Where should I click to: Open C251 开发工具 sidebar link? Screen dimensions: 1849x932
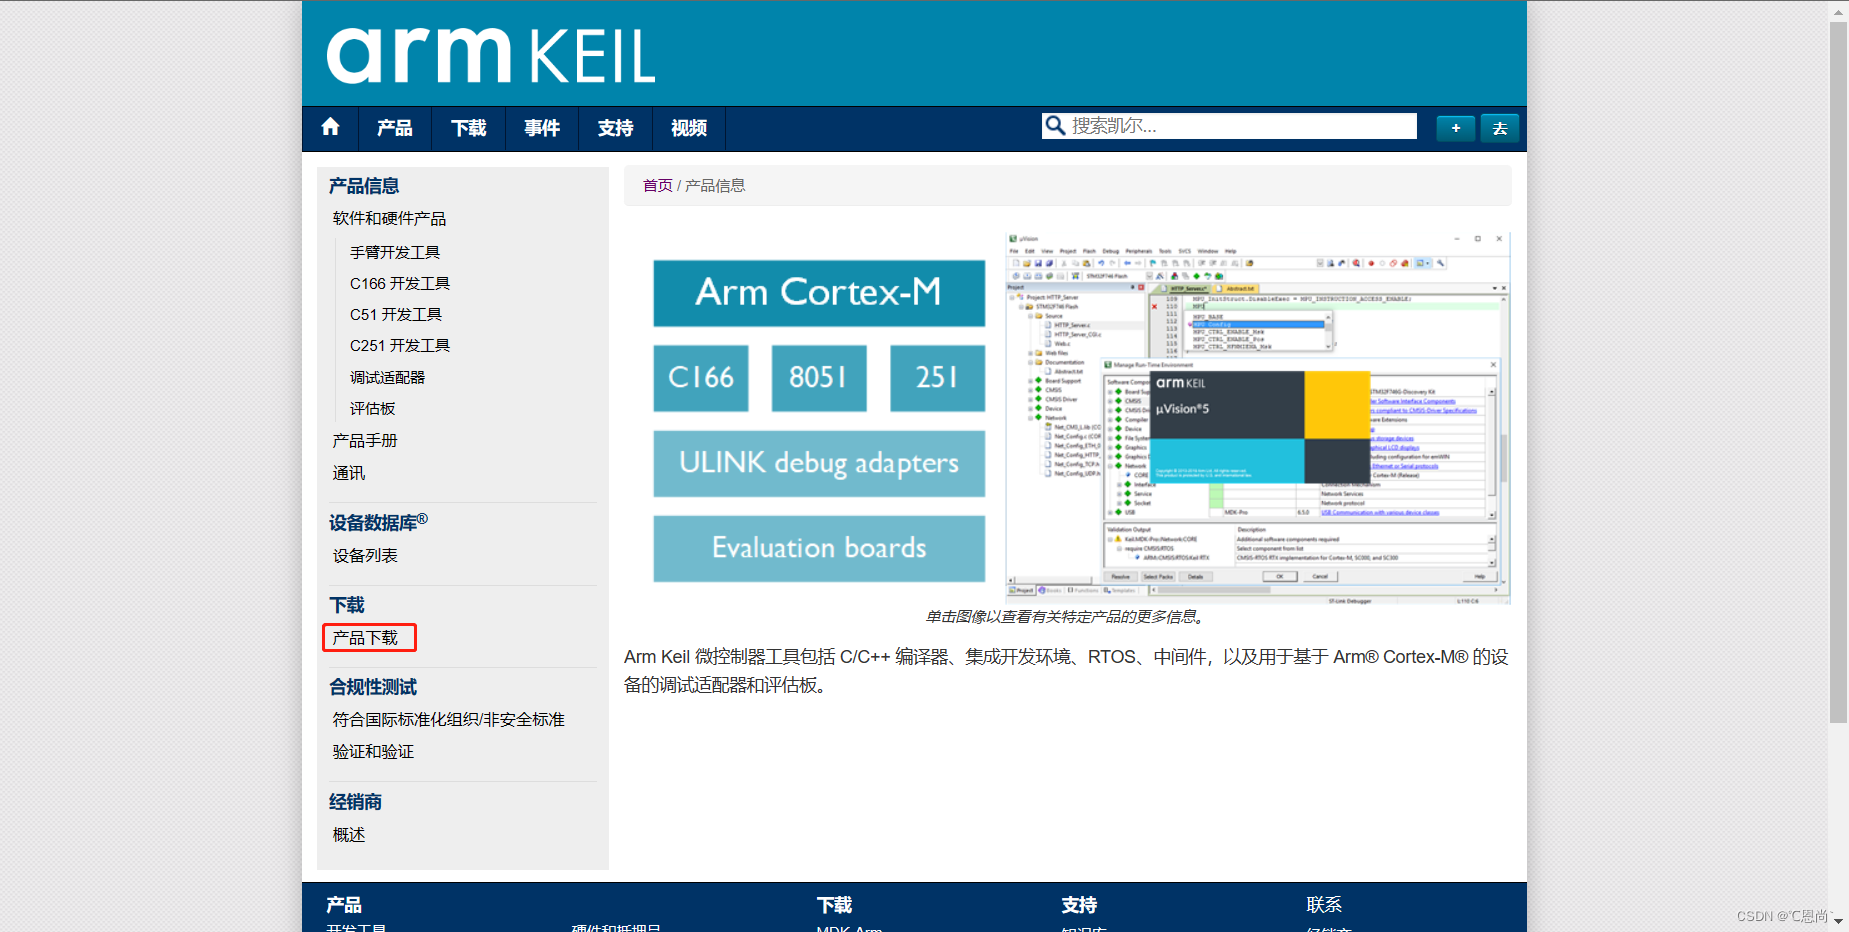(x=400, y=346)
